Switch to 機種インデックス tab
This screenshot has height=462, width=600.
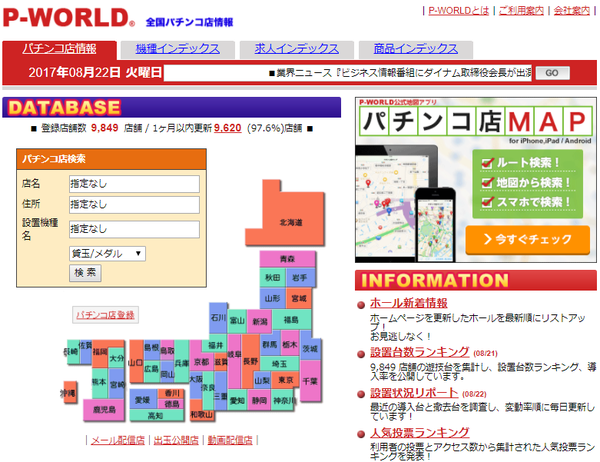[178, 49]
